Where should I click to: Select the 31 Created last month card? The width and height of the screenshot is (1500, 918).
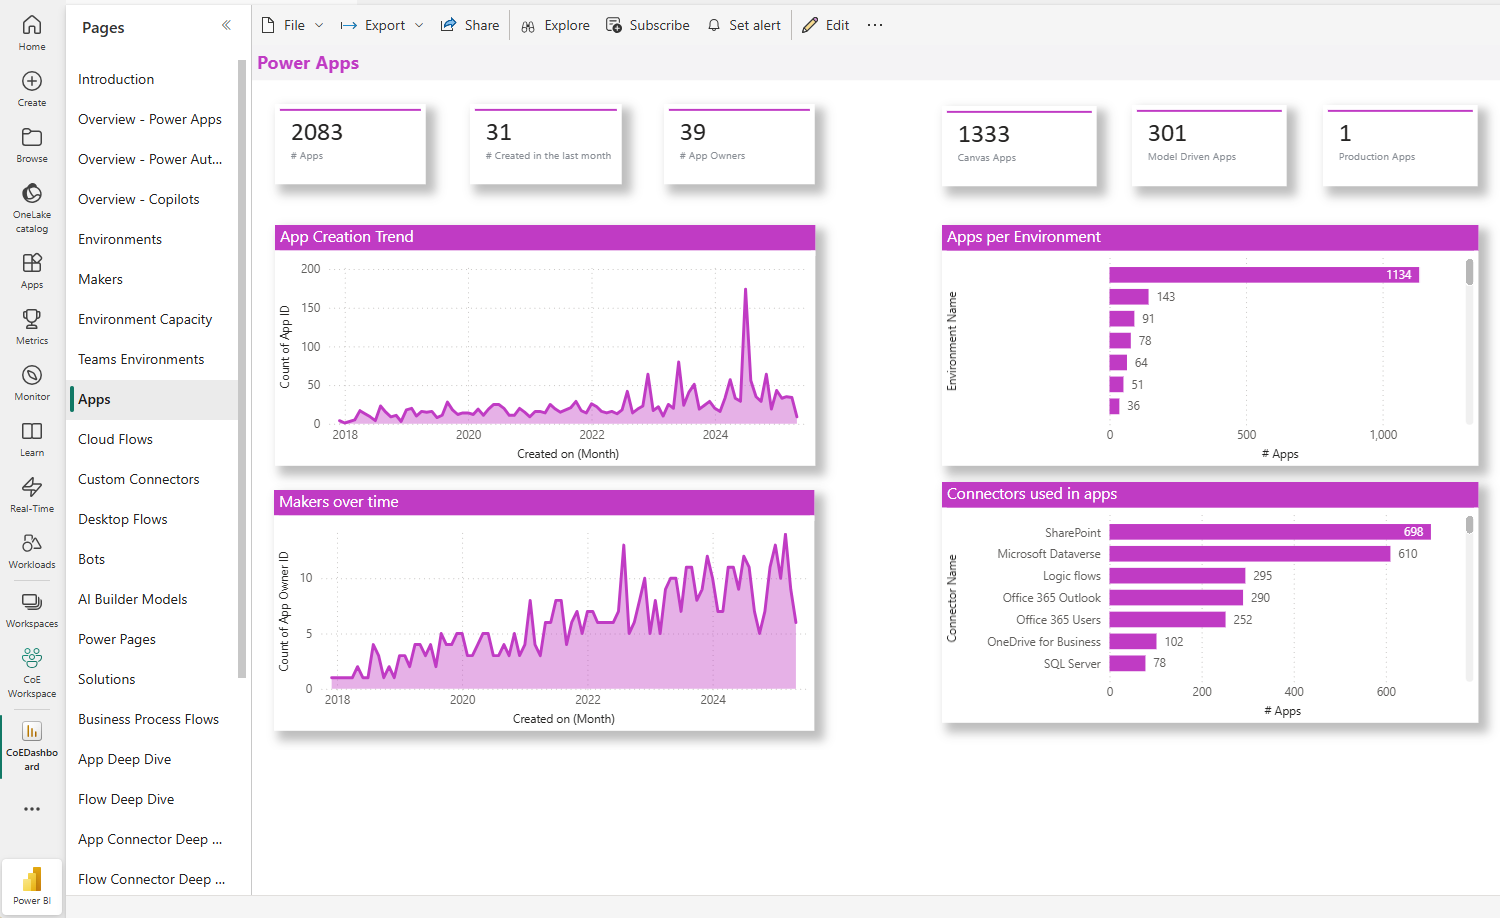pyautogui.click(x=545, y=145)
